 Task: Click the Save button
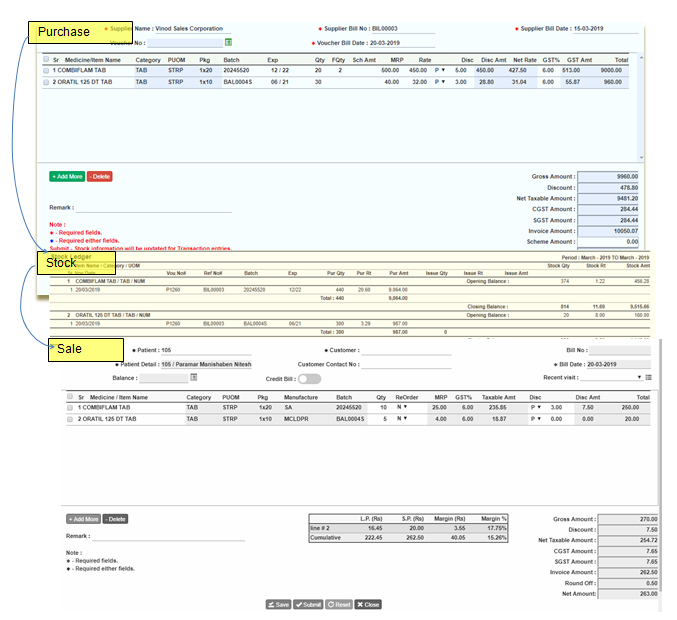(278, 604)
